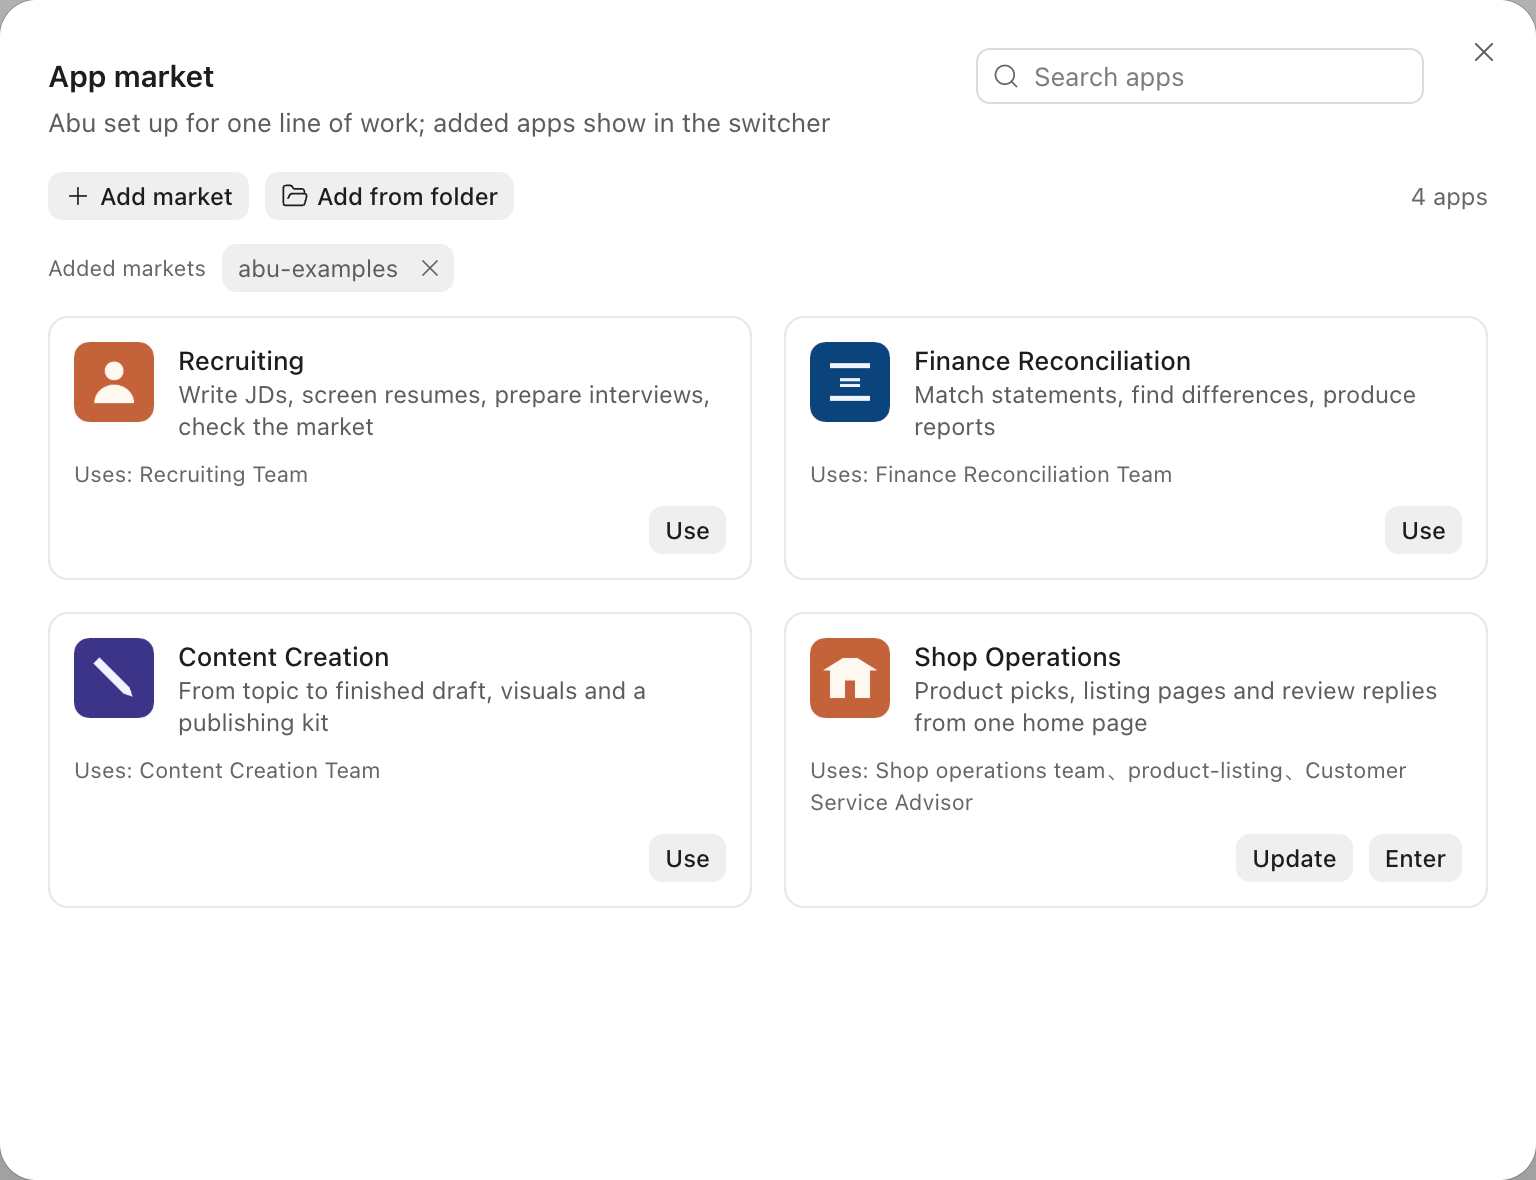Click 'Uses: Shop operations team' text

pos(1108,787)
